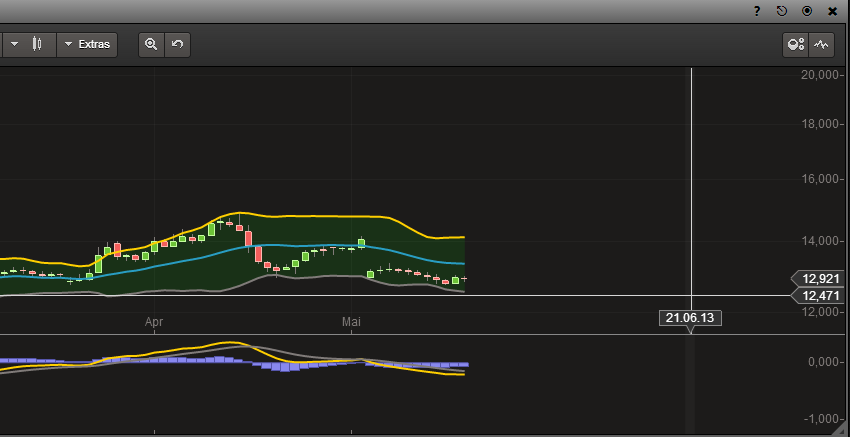Click the history restore icon in title bar

tap(782, 11)
